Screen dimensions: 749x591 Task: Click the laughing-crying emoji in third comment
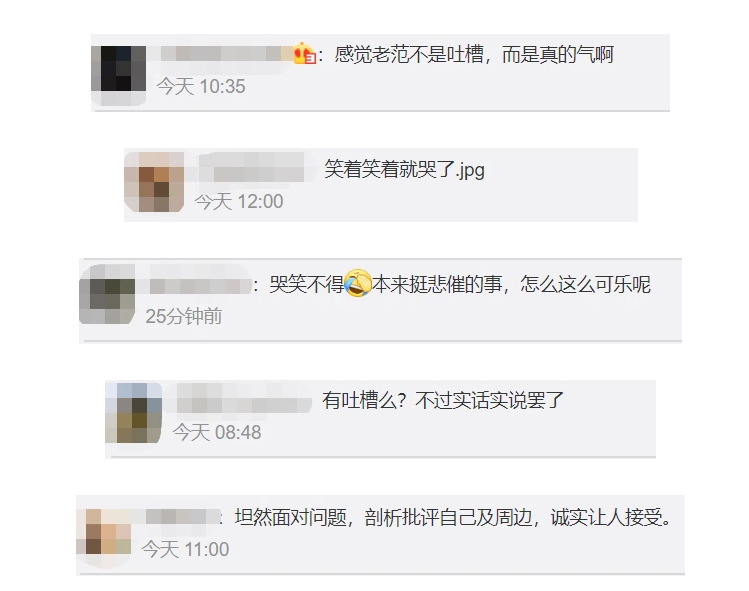point(358,283)
